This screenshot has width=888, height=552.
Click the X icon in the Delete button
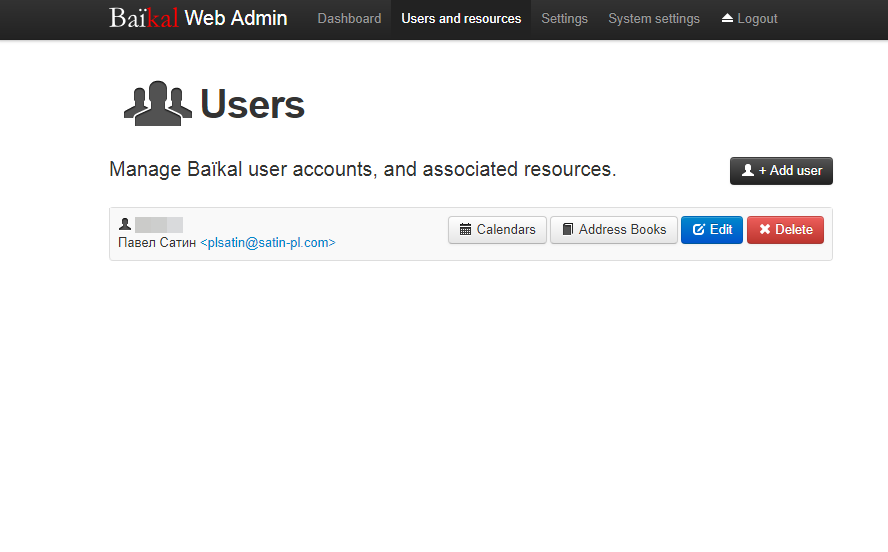tap(765, 230)
